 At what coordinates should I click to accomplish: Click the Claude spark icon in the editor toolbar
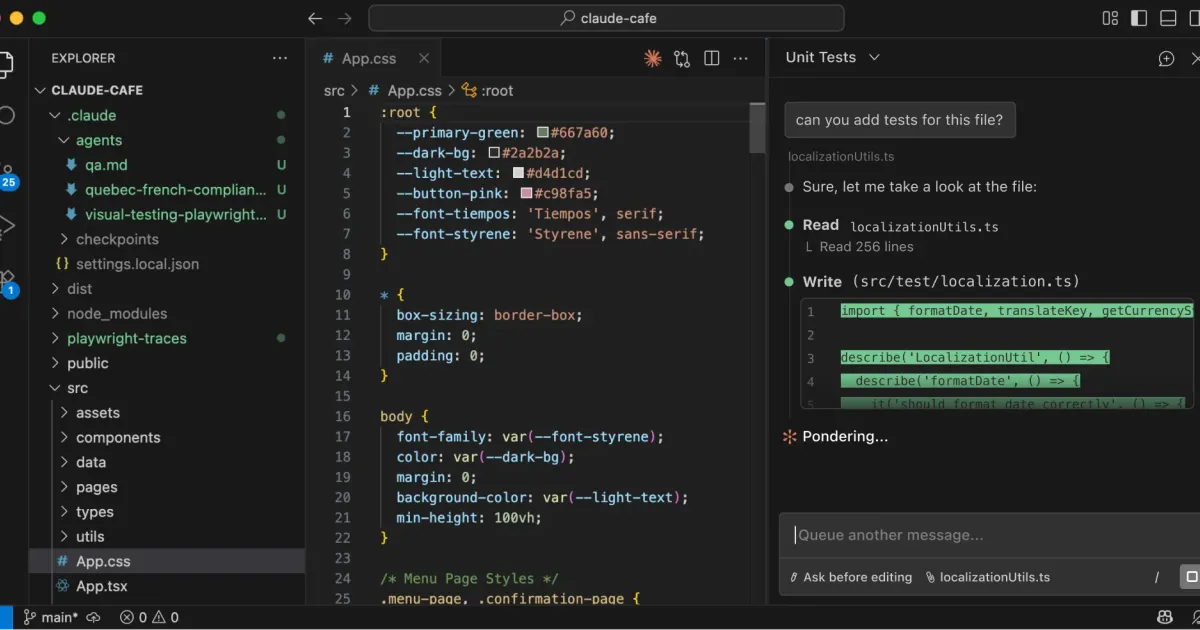(x=653, y=59)
